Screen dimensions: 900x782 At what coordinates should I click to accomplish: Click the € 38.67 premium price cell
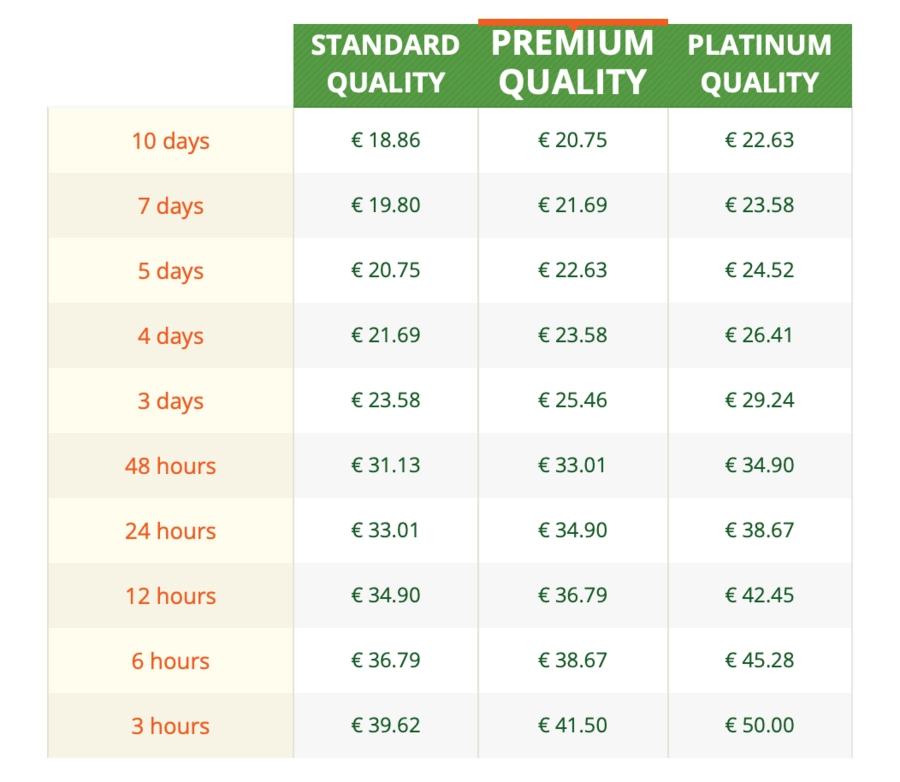(573, 661)
